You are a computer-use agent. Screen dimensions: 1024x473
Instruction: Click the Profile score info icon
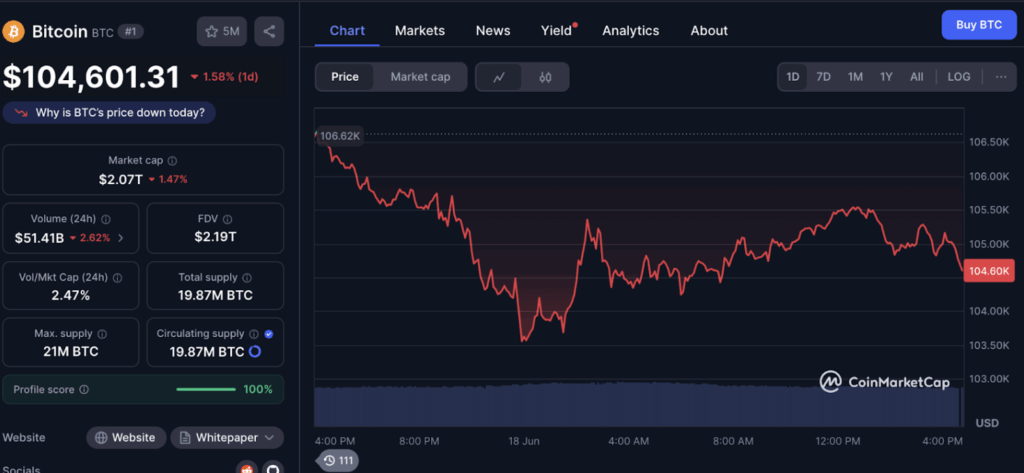click(84, 389)
